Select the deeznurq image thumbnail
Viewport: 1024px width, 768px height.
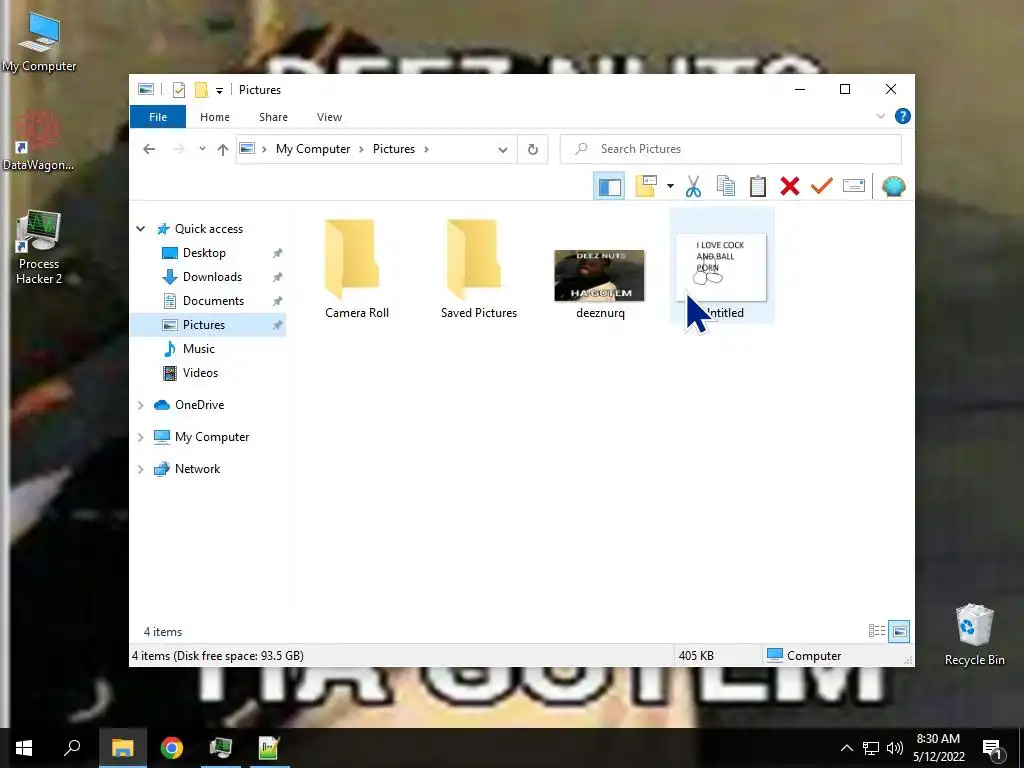600,276
